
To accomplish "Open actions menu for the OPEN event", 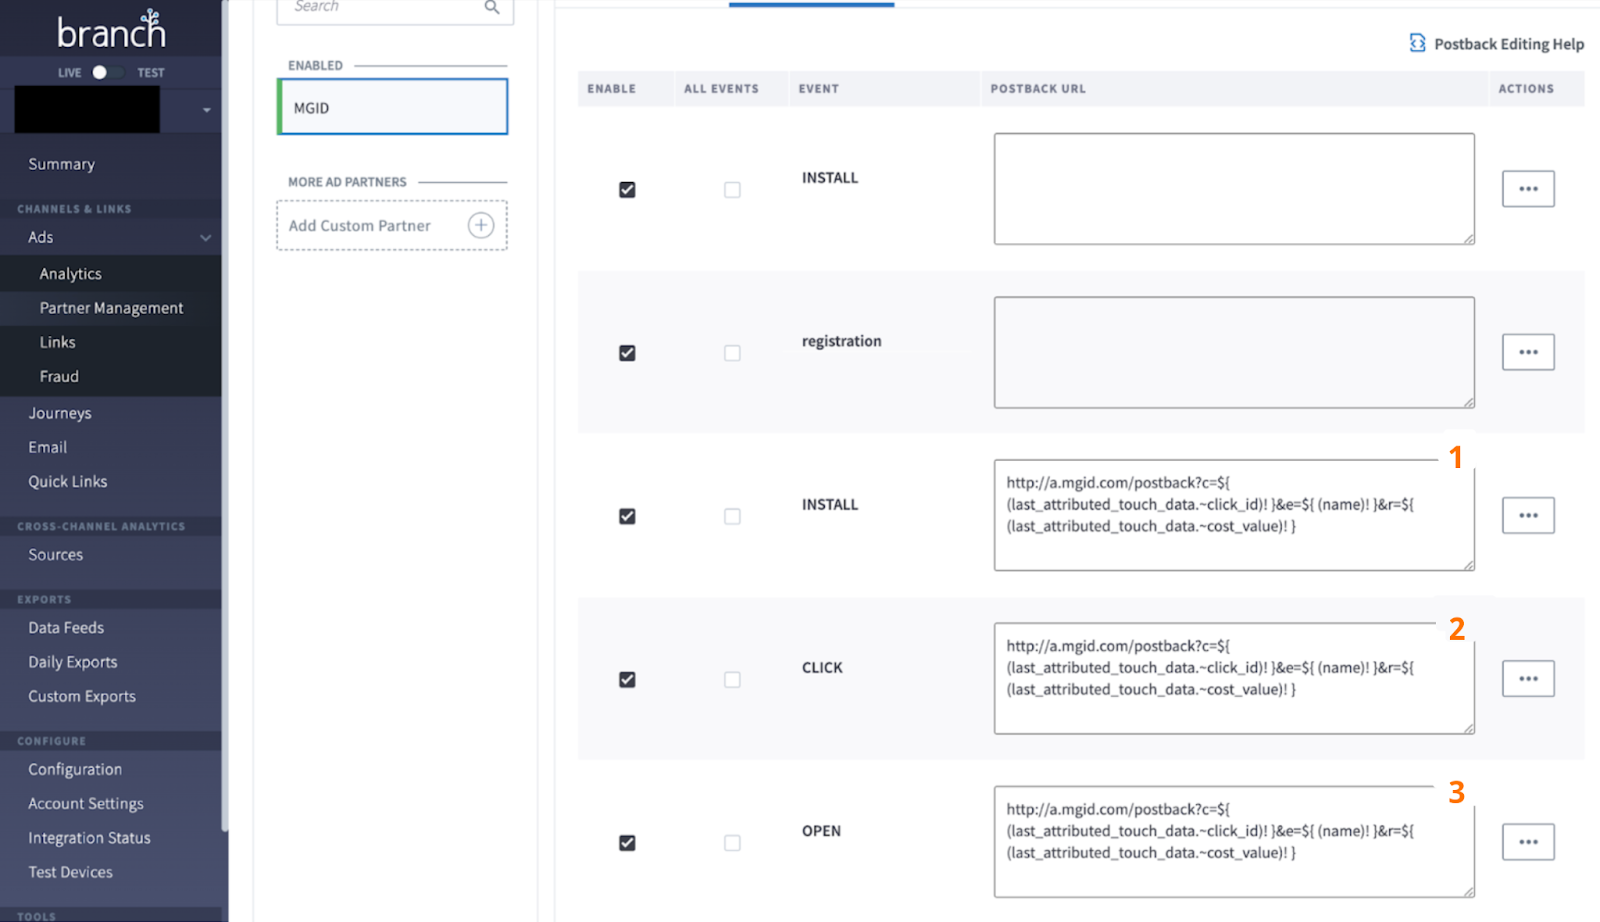I will [1528, 841].
